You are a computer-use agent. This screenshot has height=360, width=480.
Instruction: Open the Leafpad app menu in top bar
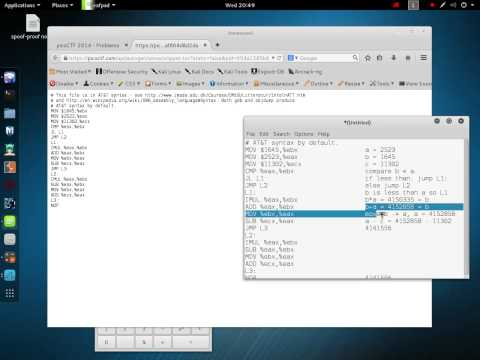coord(99,5)
